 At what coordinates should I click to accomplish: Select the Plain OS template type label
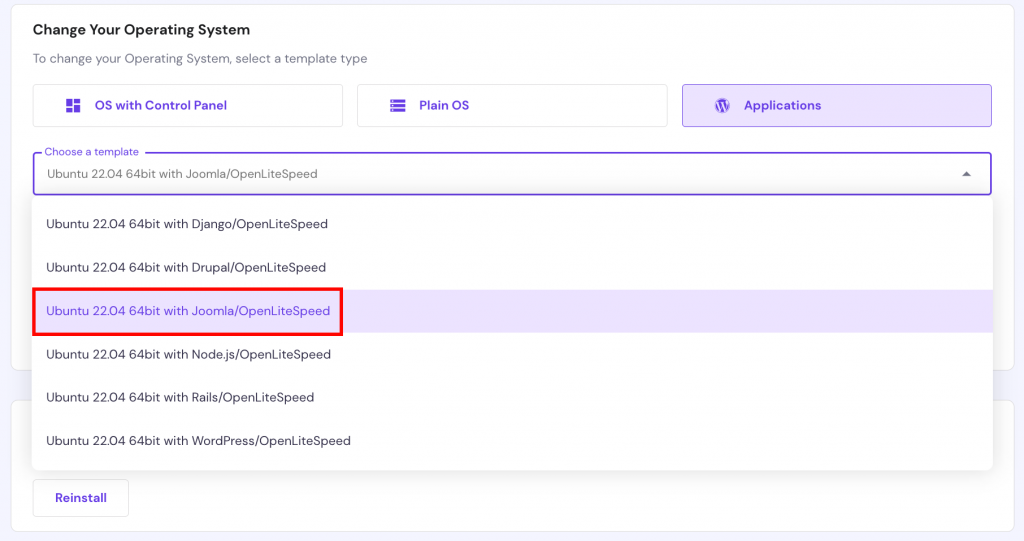[x=443, y=106]
